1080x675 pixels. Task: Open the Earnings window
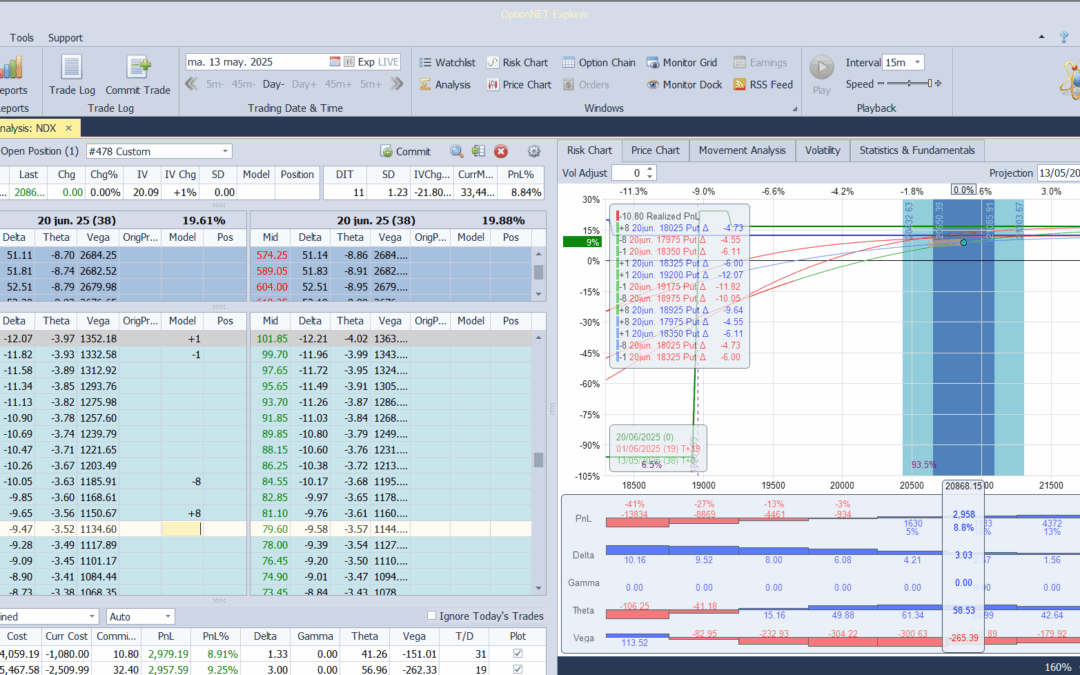(x=760, y=62)
